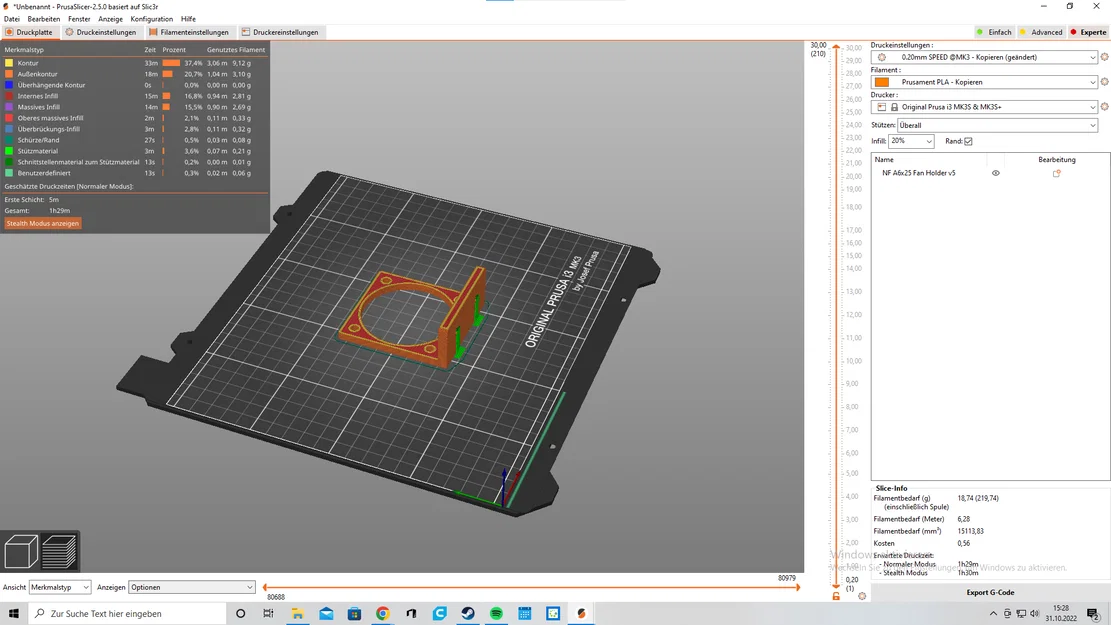
Task: Open Google Chrome from the taskbar
Action: pyautogui.click(x=383, y=614)
